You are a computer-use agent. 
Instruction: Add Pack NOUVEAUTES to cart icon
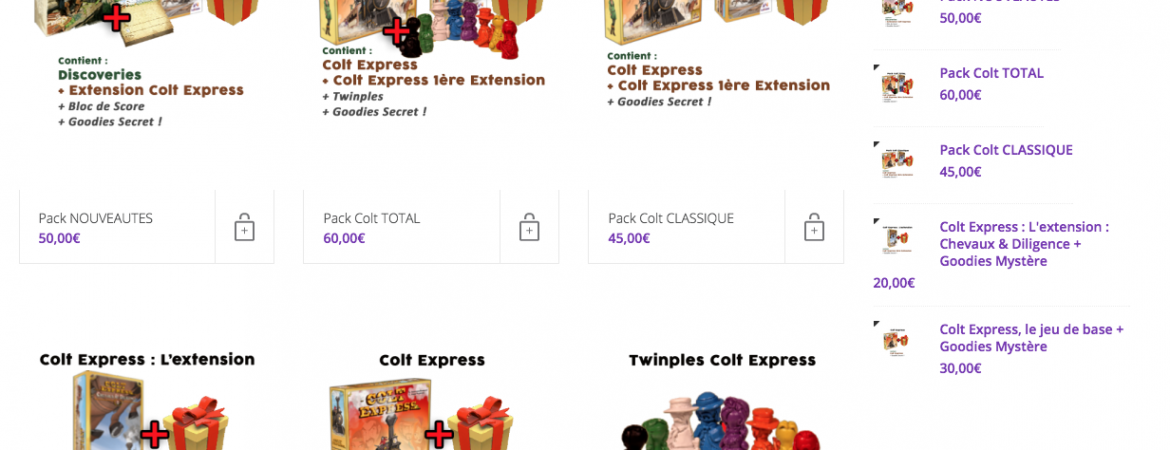(245, 227)
